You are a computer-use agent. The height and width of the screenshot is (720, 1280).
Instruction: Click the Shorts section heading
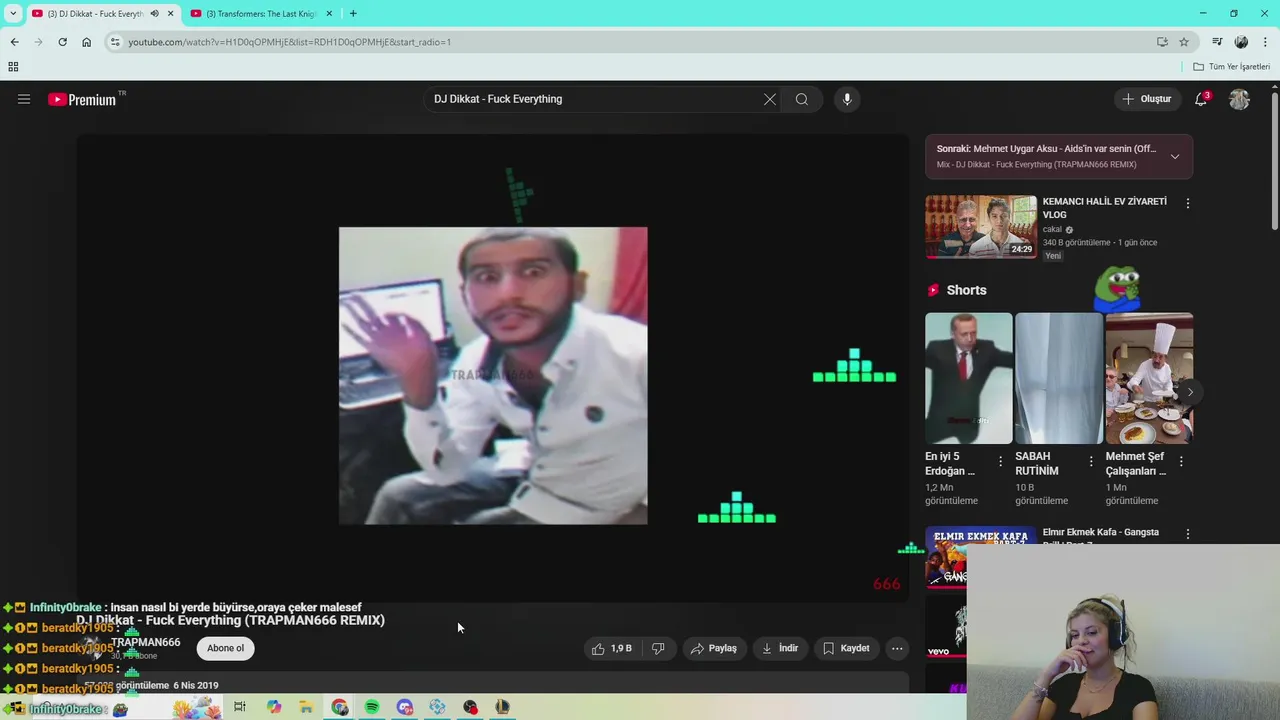[x=966, y=290]
